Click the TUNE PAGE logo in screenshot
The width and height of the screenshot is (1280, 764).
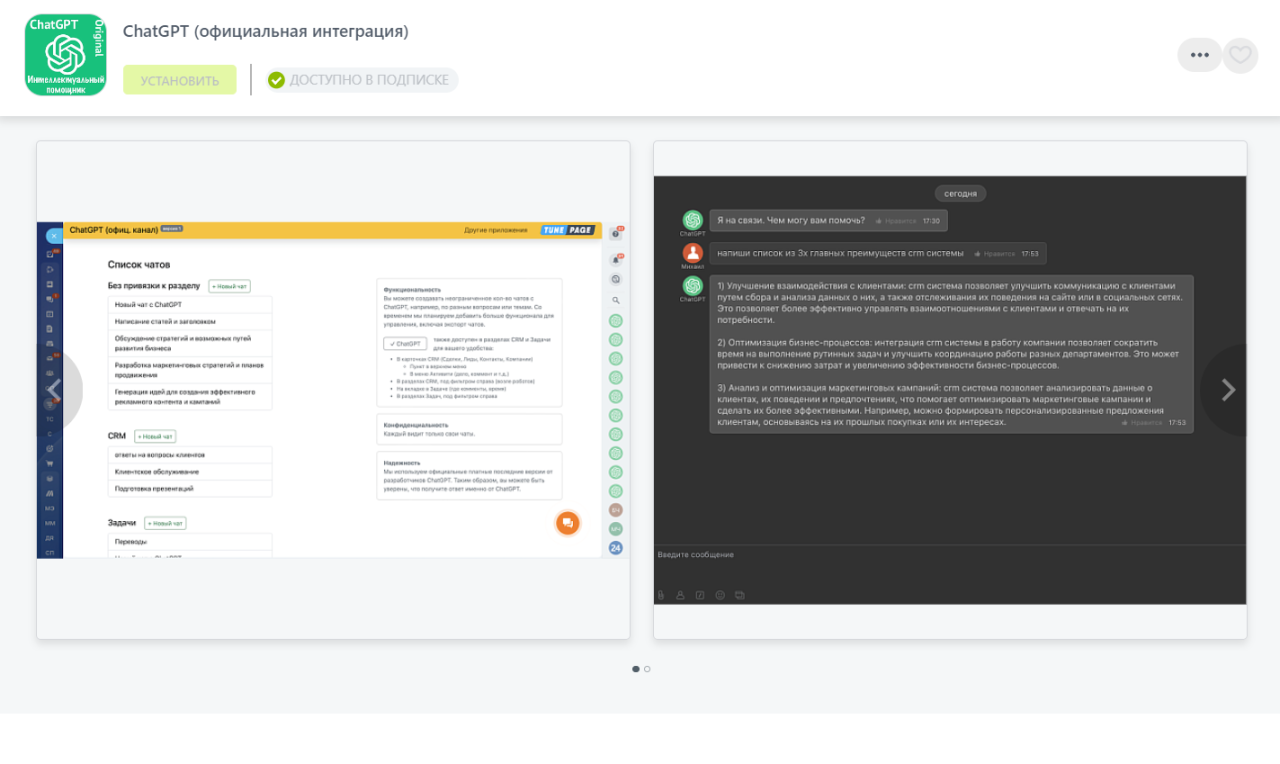(x=567, y=230)
